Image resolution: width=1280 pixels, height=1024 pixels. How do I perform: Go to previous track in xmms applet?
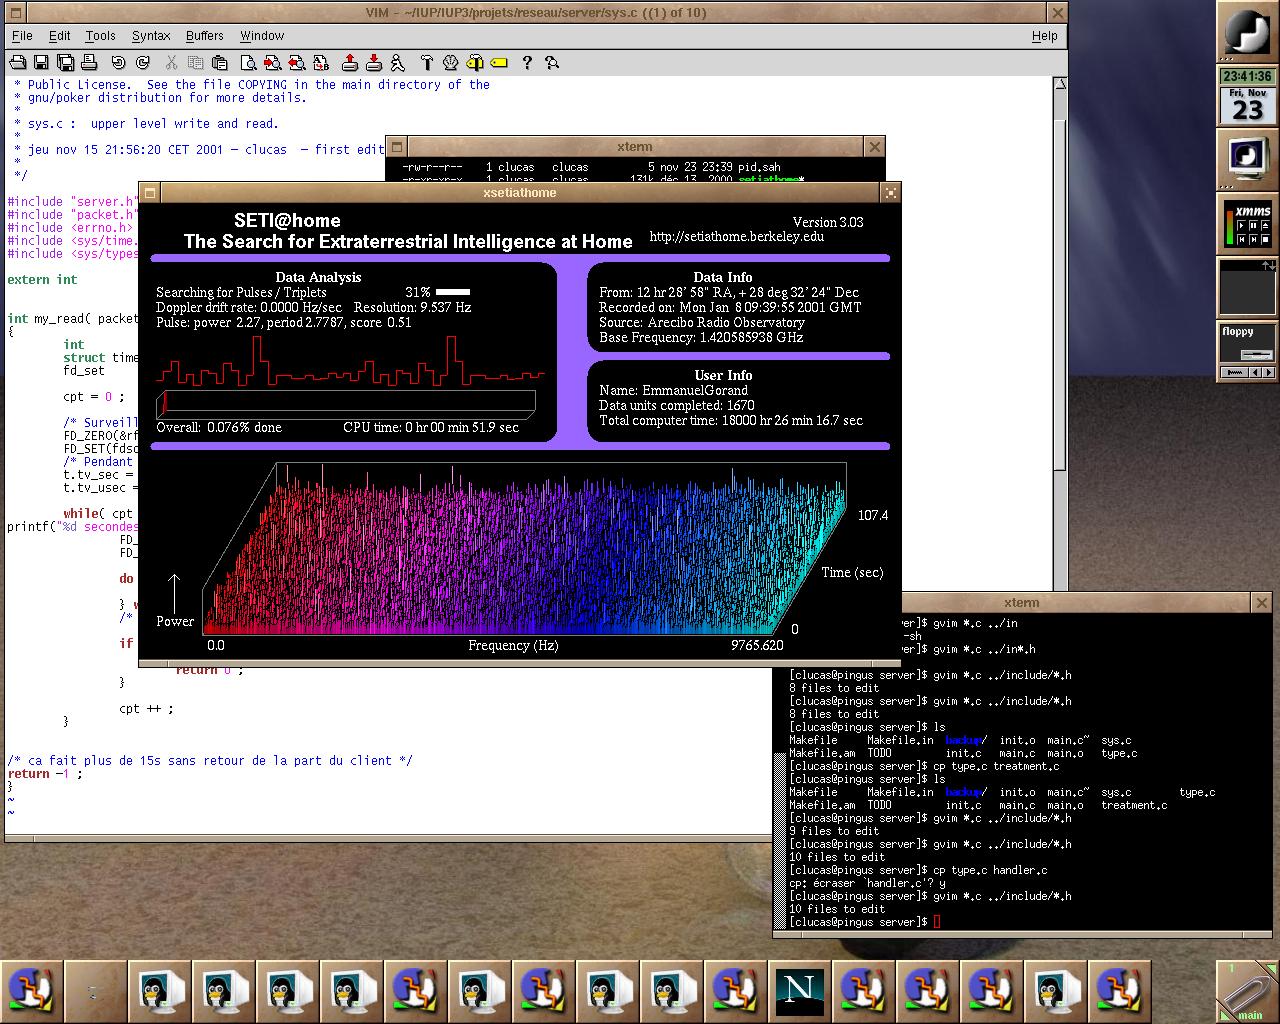point(1241,240)
